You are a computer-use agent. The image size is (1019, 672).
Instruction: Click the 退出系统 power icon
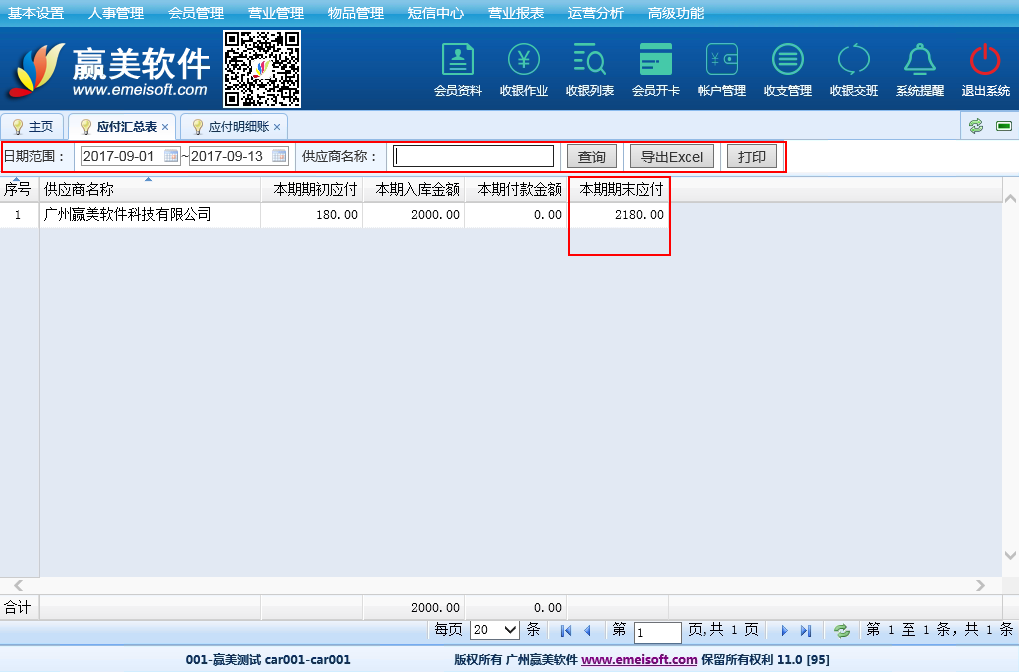click(985, 61)
